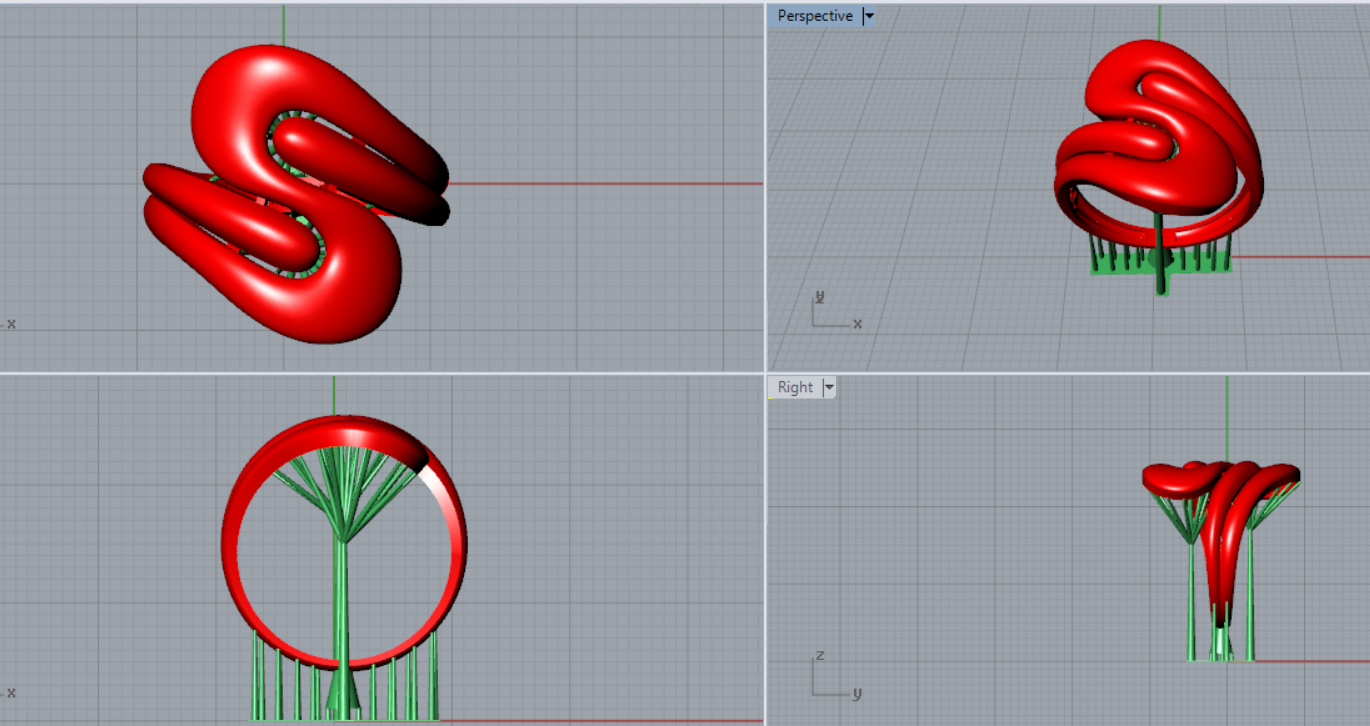Open the Perspective viewport dropdown arrow

(868, 16)
